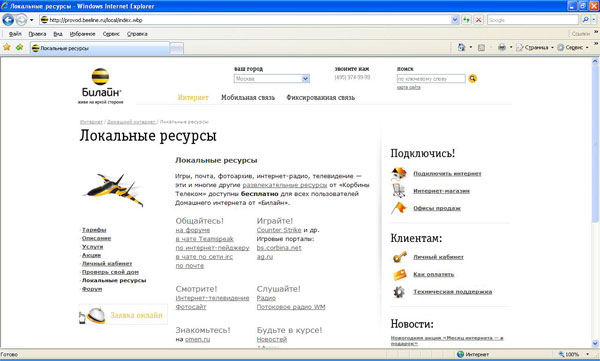Open the Сервис menu in menu bar
600x361 pixels.
[x=111, y=34]
